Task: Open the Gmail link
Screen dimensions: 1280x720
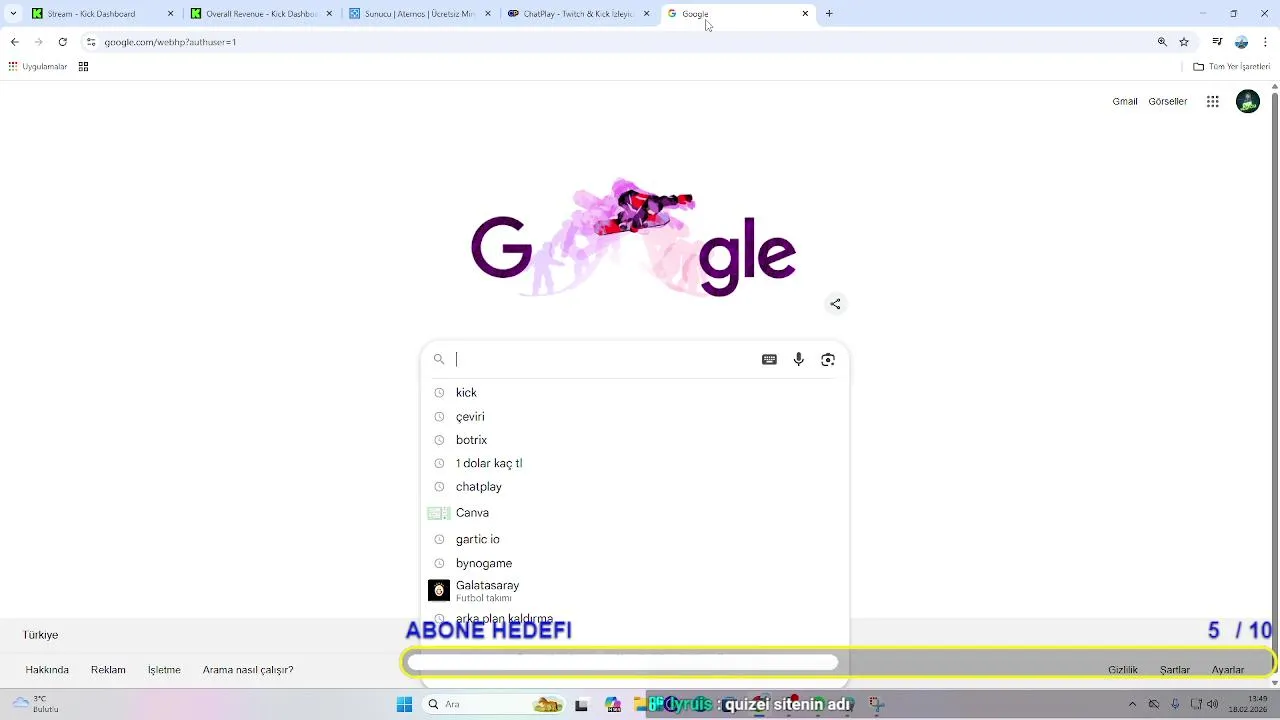Action: coord(1125,101)
